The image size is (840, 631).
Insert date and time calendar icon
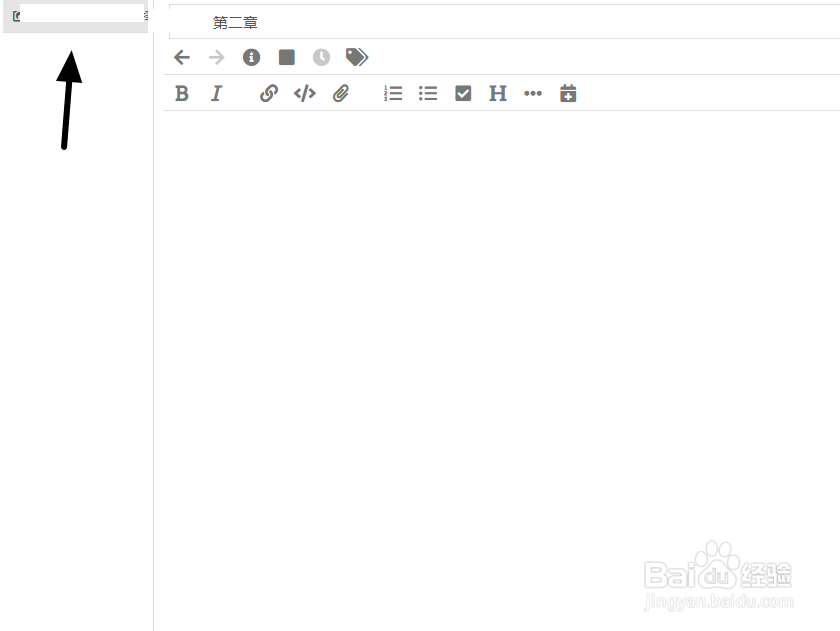tap(568, 93)
